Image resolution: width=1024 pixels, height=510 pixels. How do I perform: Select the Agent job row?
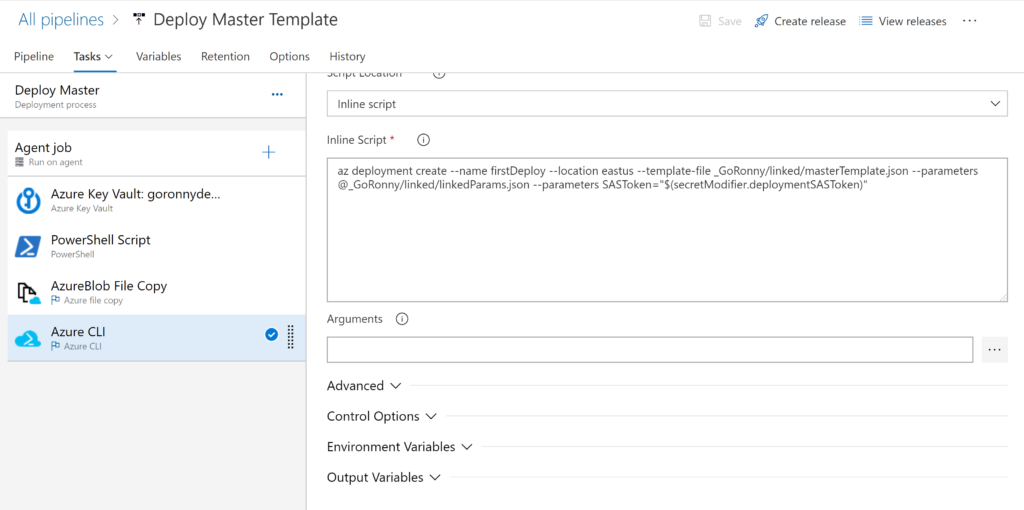point(157,153)
